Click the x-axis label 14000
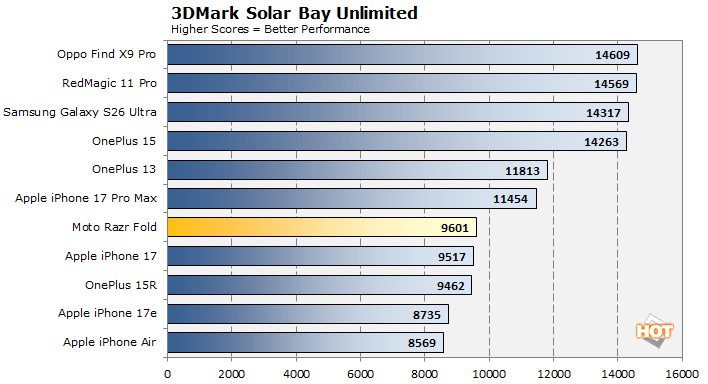Image resolution: width=708 pixels, height=384 pixels. [618, 374]
